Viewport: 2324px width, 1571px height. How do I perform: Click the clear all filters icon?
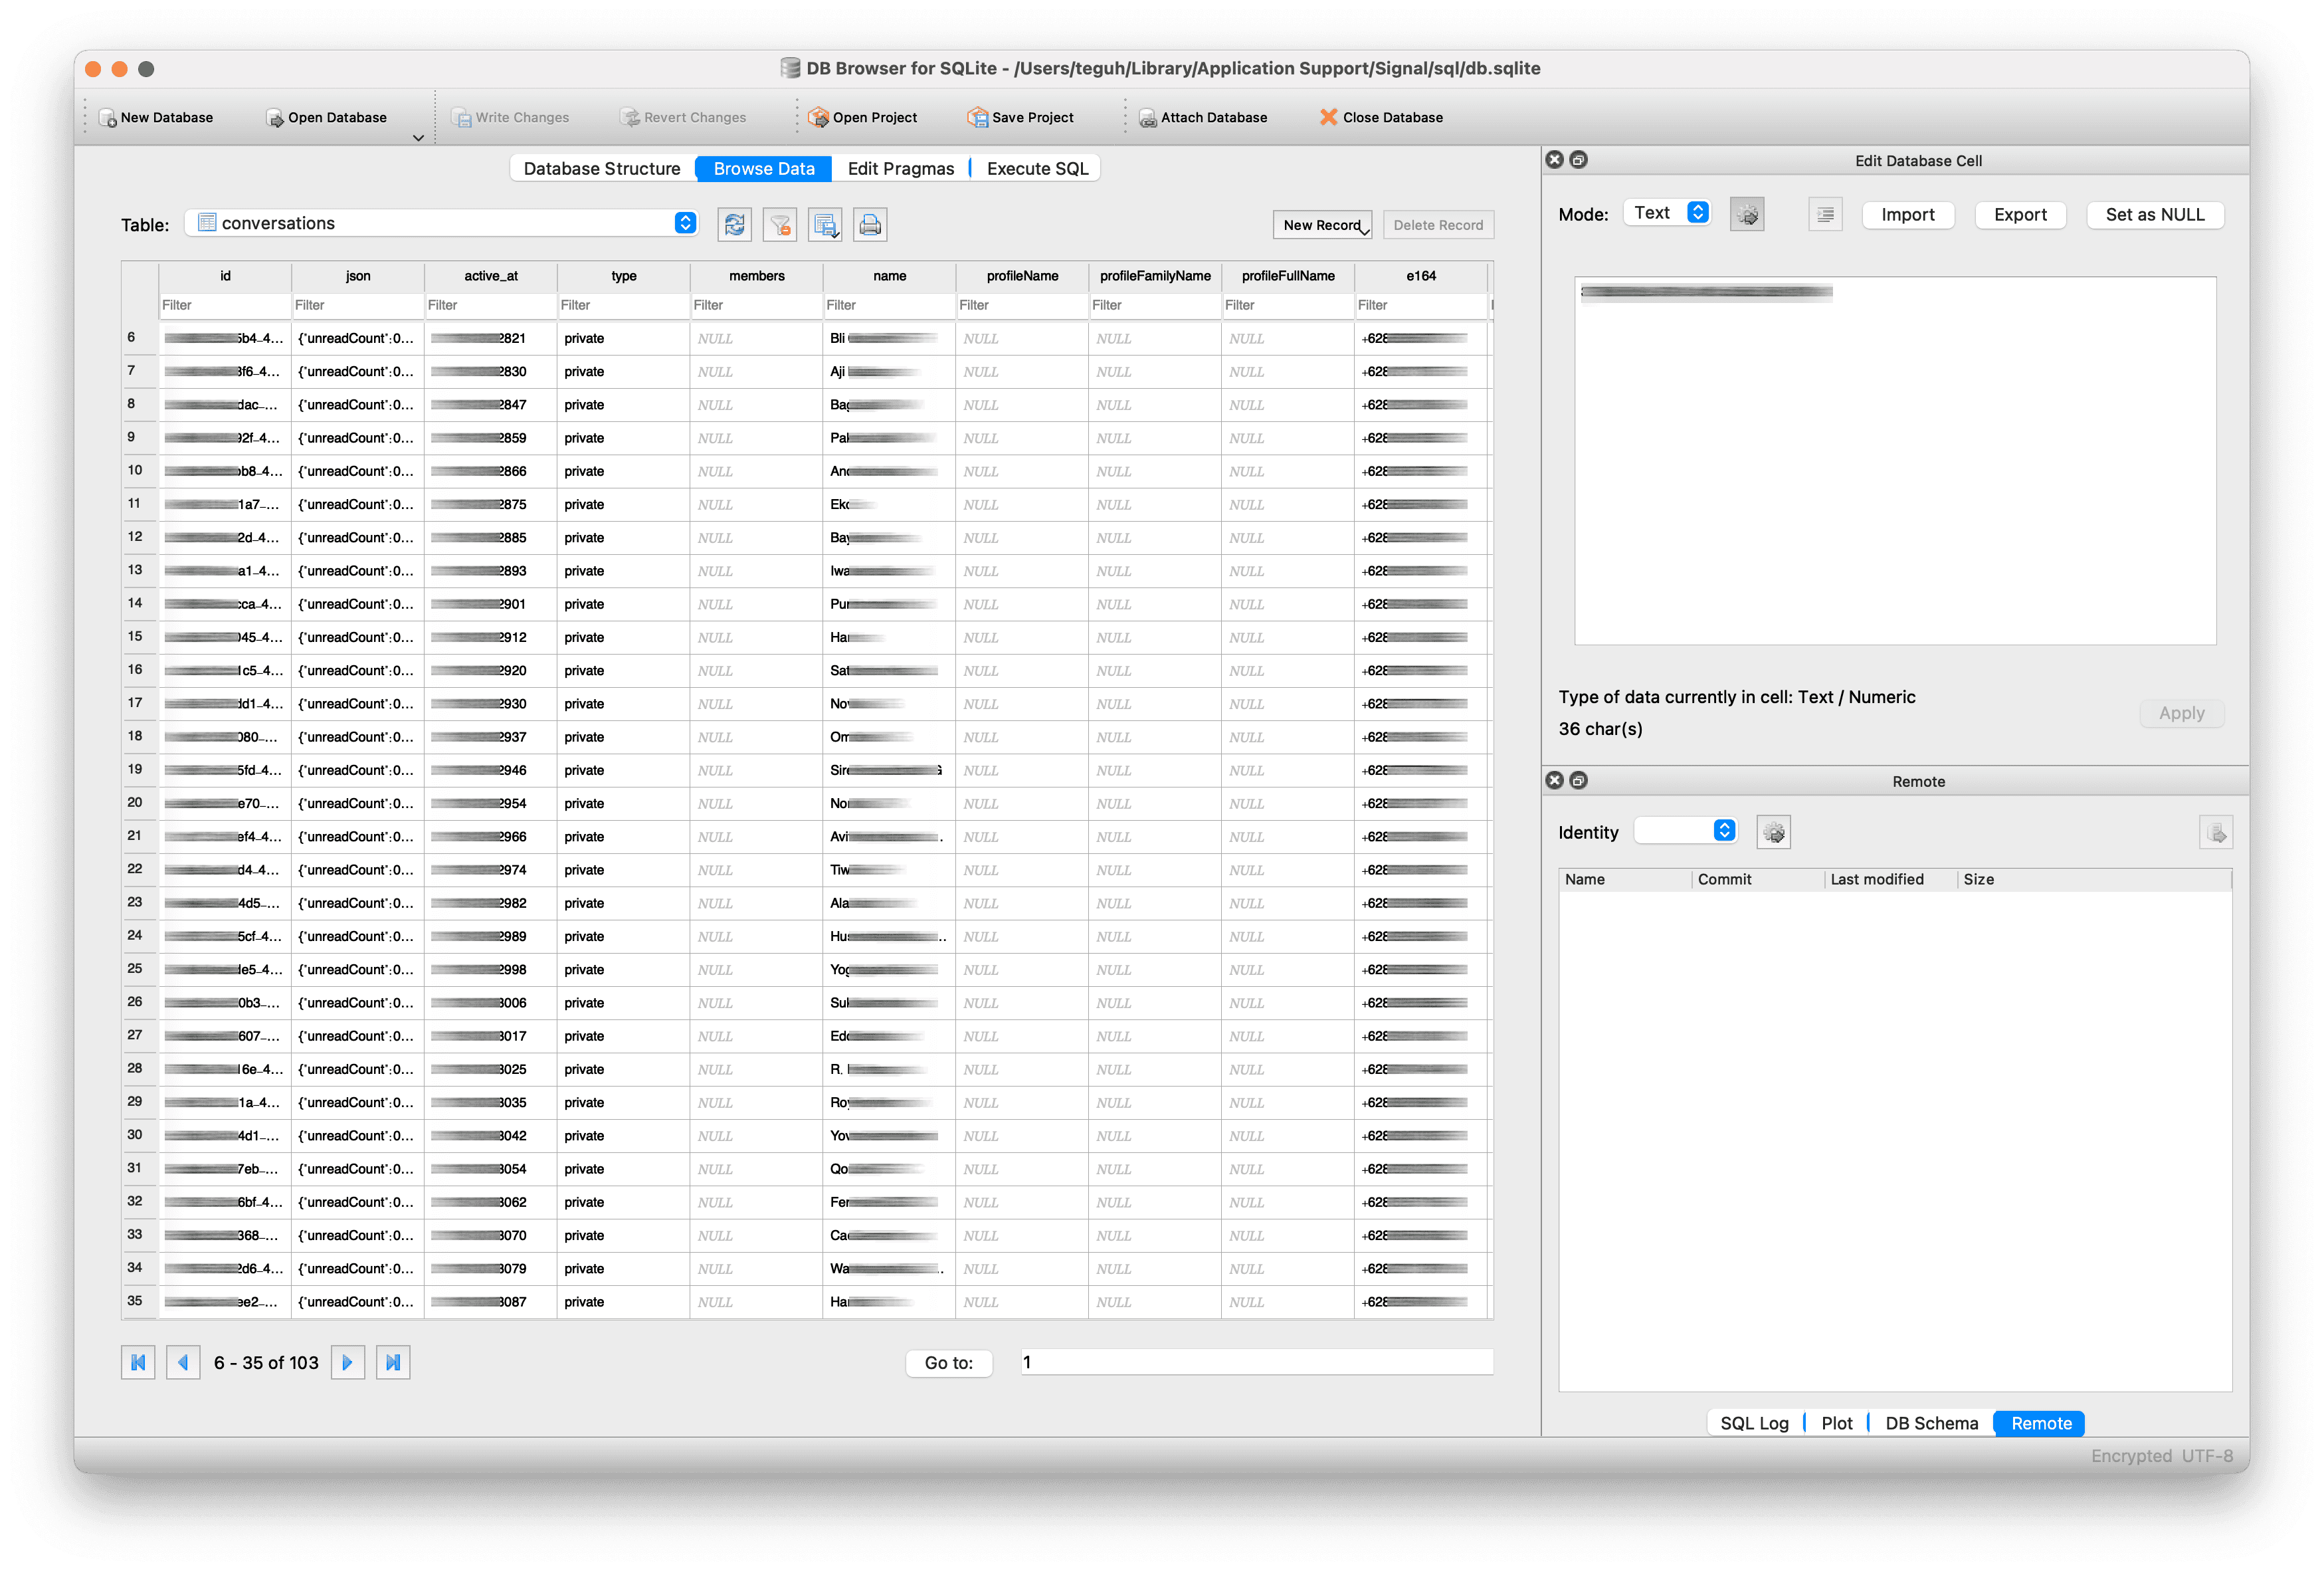pyautogui.click(x=780, y=225)
